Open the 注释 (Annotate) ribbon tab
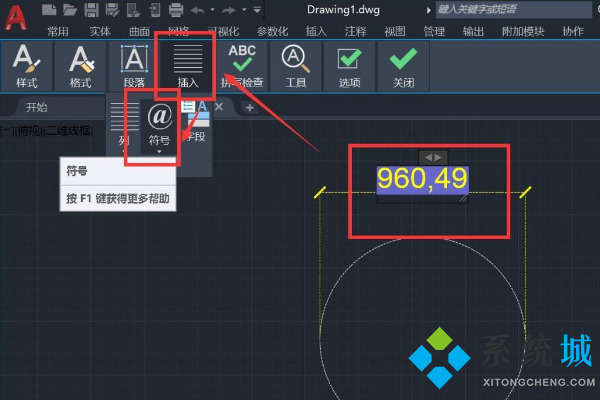This screenshot has height=400, width=600. [x=355, y=31]
